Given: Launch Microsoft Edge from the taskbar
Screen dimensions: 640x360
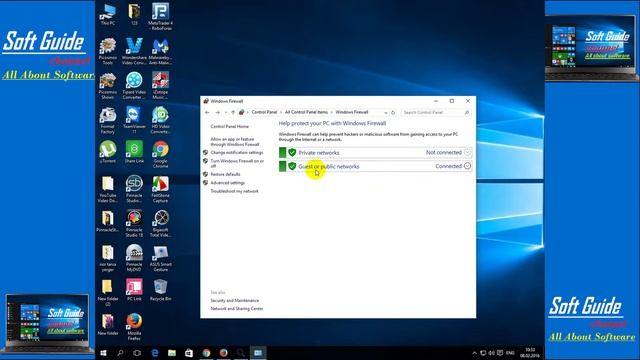Looking at the screenshot, I should [155, 353].
